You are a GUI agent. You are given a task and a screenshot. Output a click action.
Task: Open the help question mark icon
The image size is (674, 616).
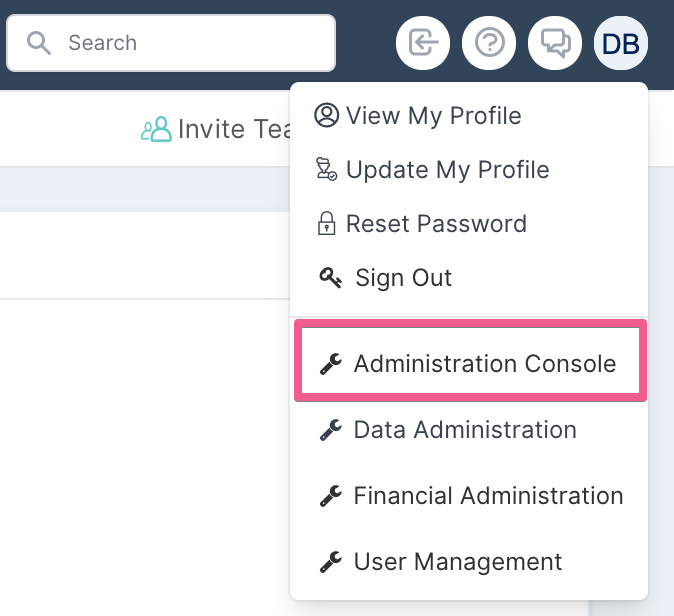click(489, 43)
